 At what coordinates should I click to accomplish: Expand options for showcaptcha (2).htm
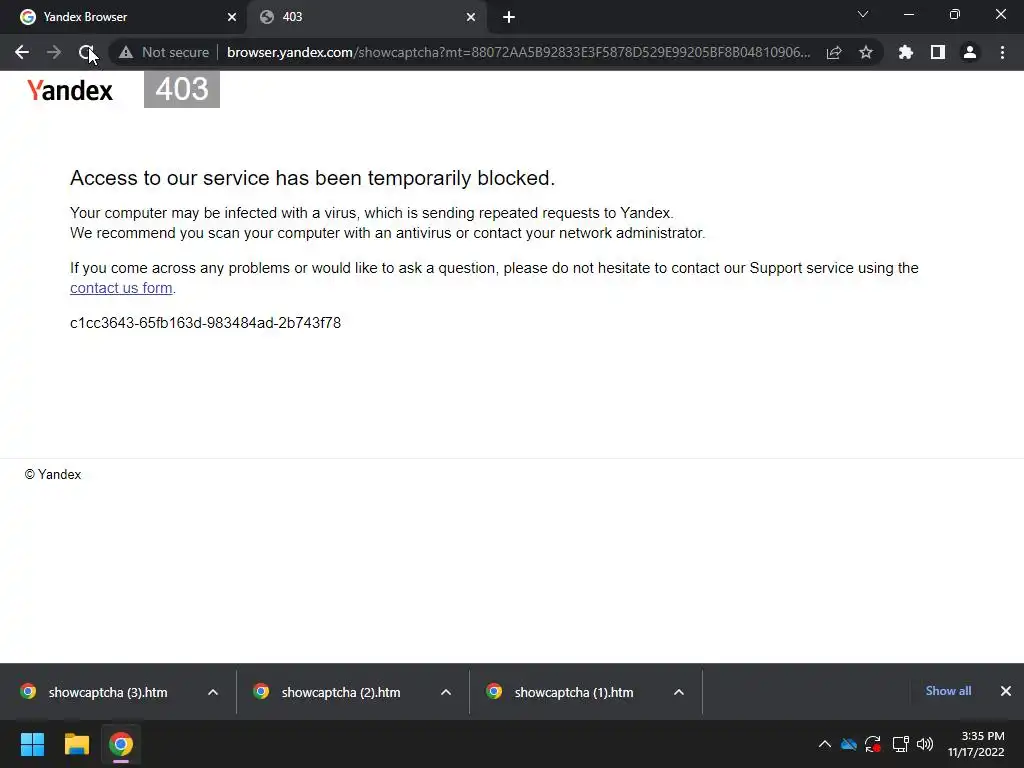[x=446, y=692]
